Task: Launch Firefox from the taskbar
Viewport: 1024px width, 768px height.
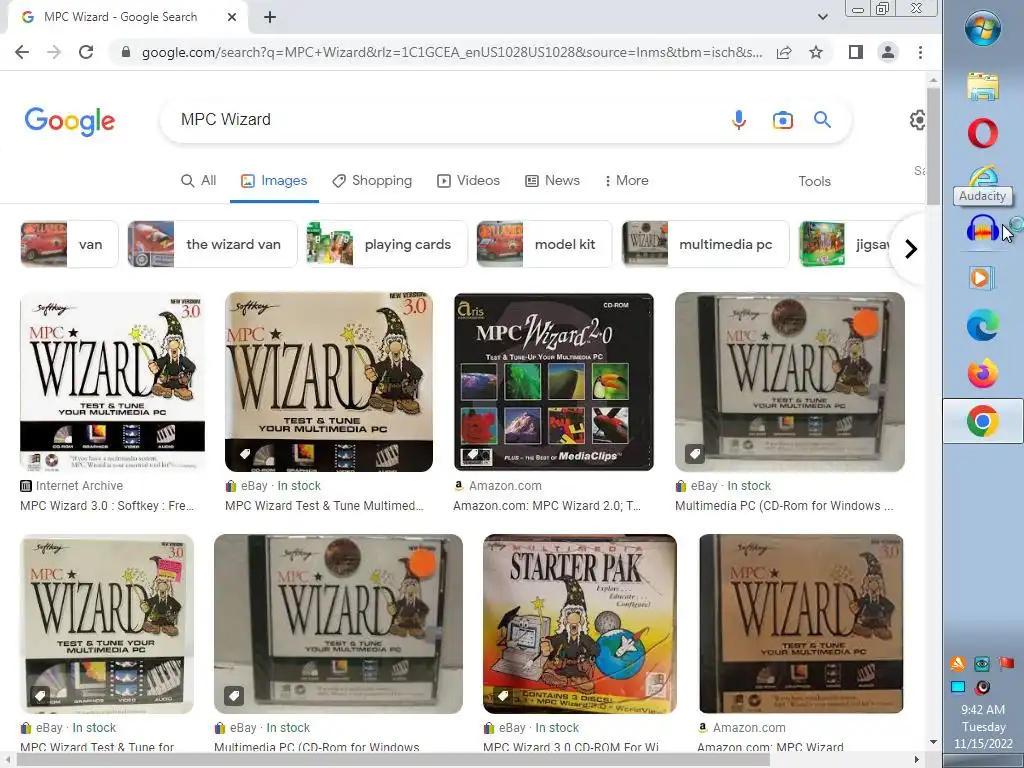Action: (983, 374)
